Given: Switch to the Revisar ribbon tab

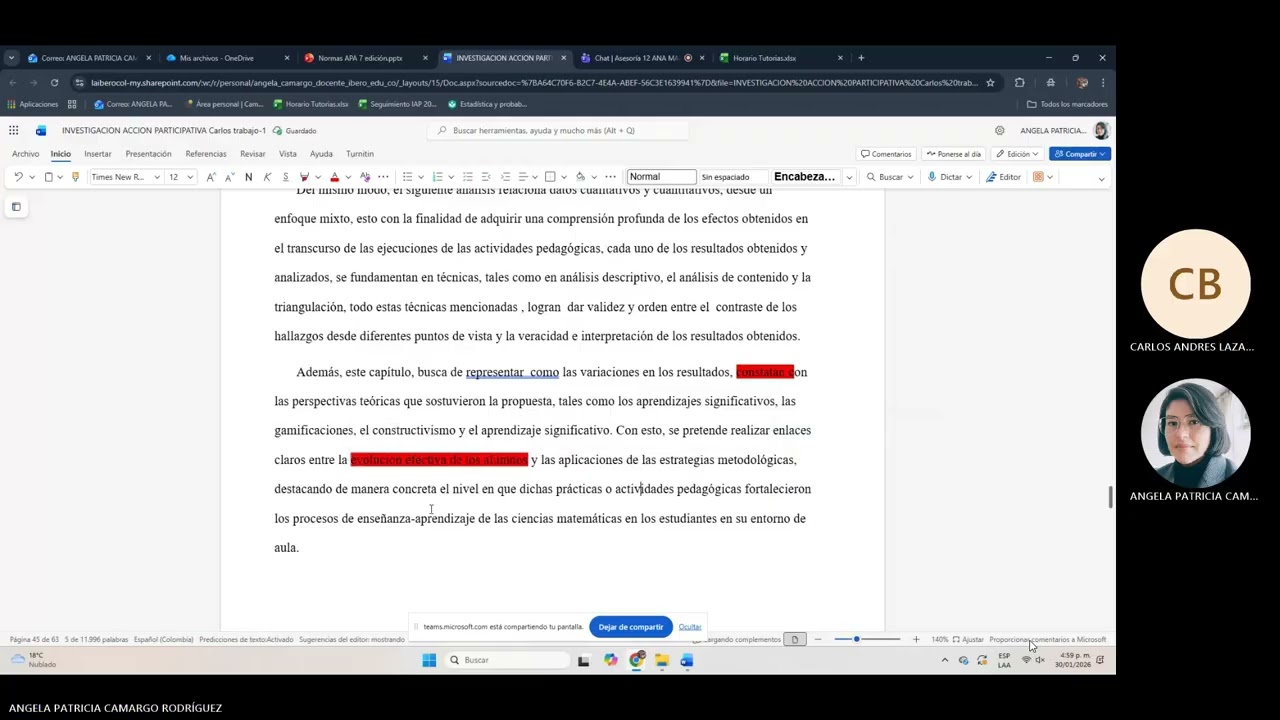Looking at the screenshot, I should pyautogui.click(x=253, y=154).
